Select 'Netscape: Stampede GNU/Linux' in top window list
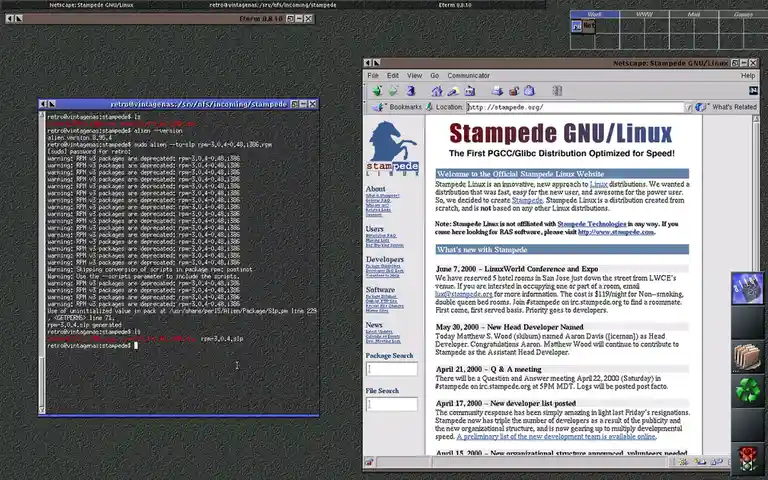The height and width of the screenshot is (480, 768). click(91, 5)
